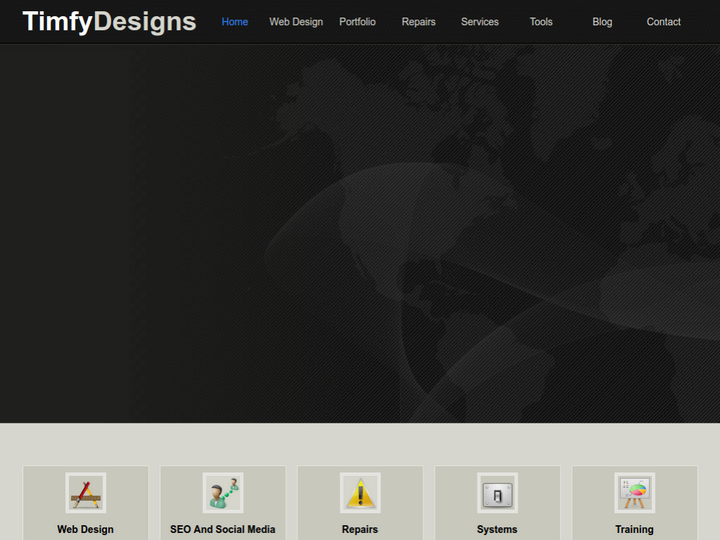Click the SEO And Social Media people icon
This screenshot has height=540, width=720.
coord(223,493)
